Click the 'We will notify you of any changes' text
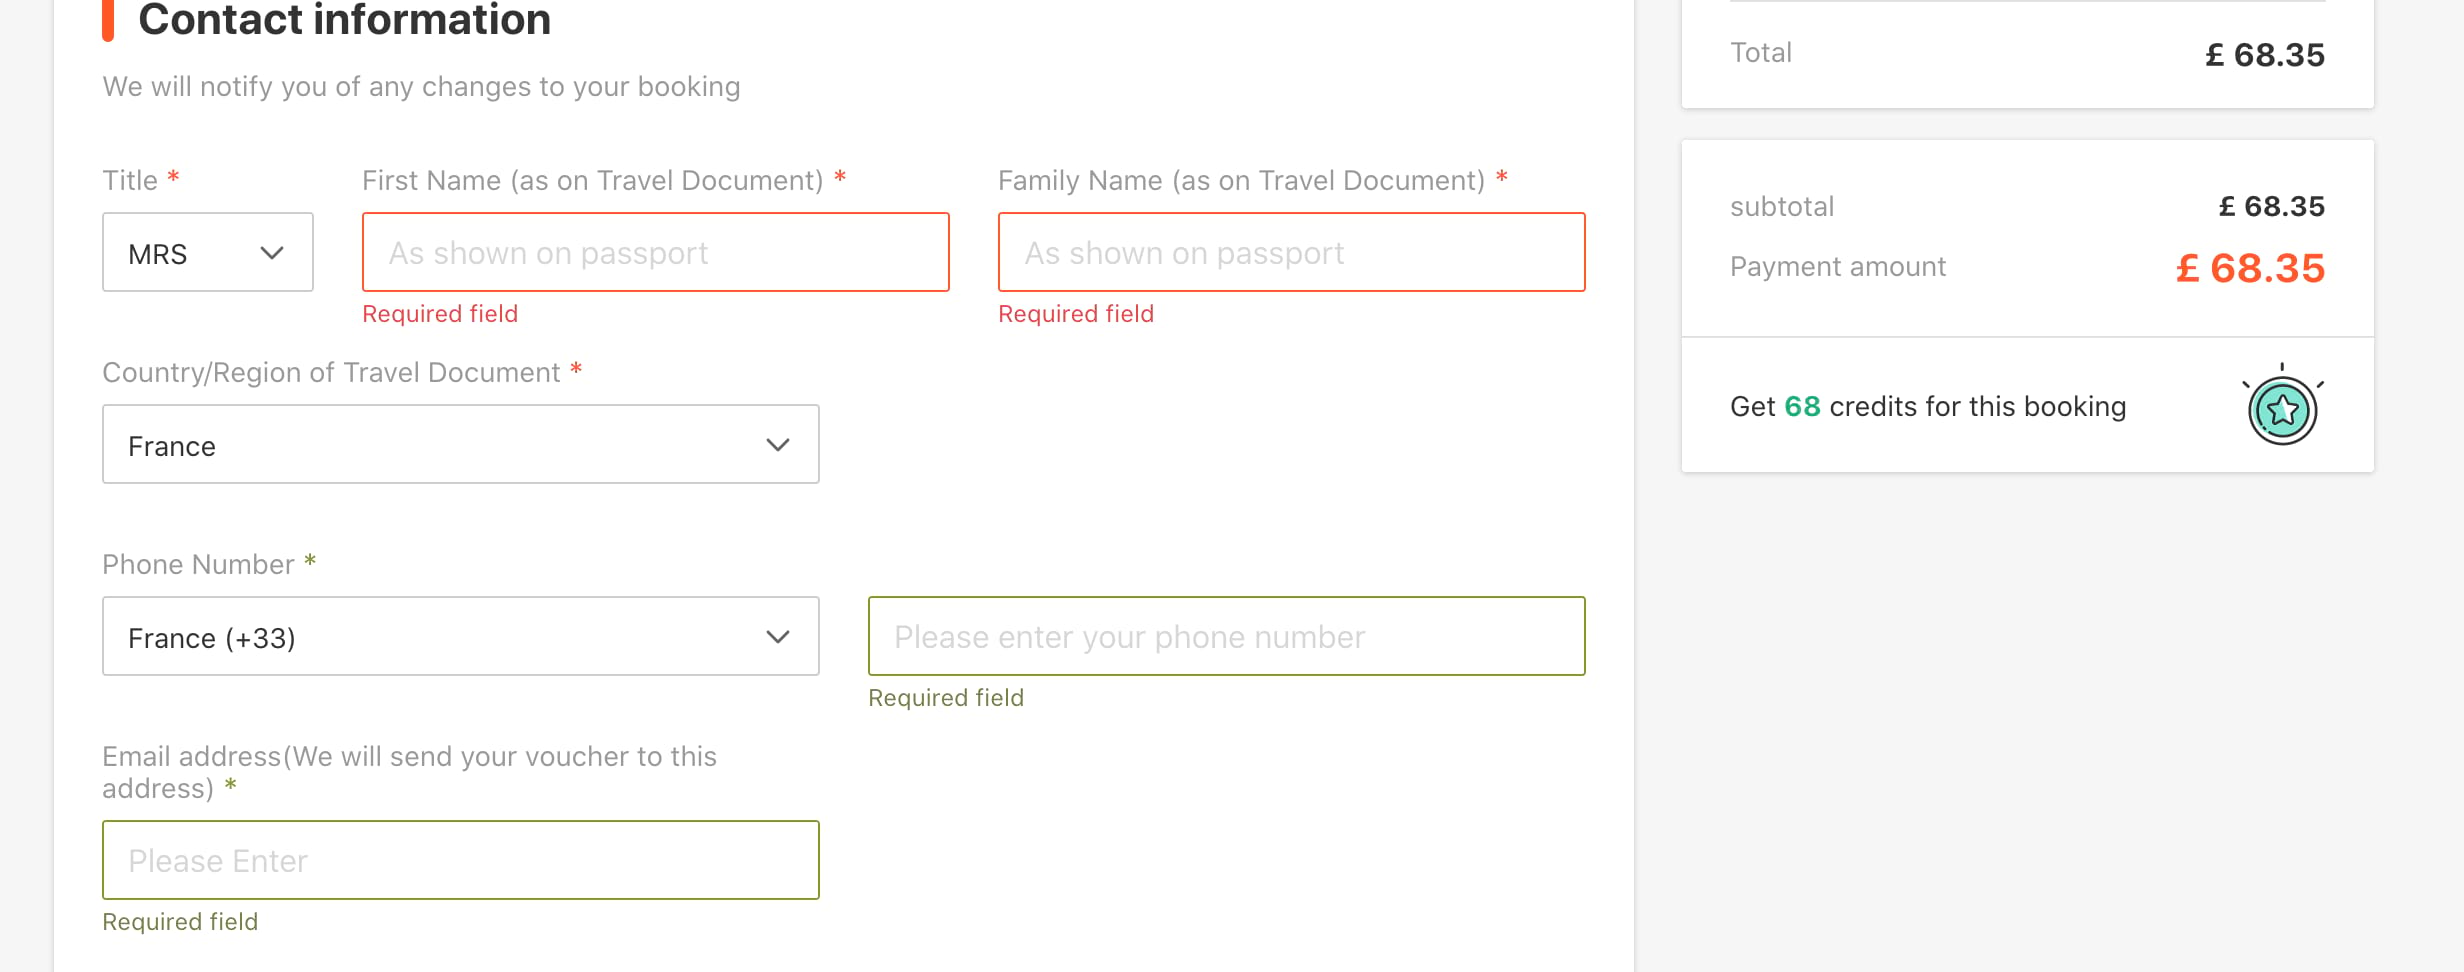 [421, 87]
